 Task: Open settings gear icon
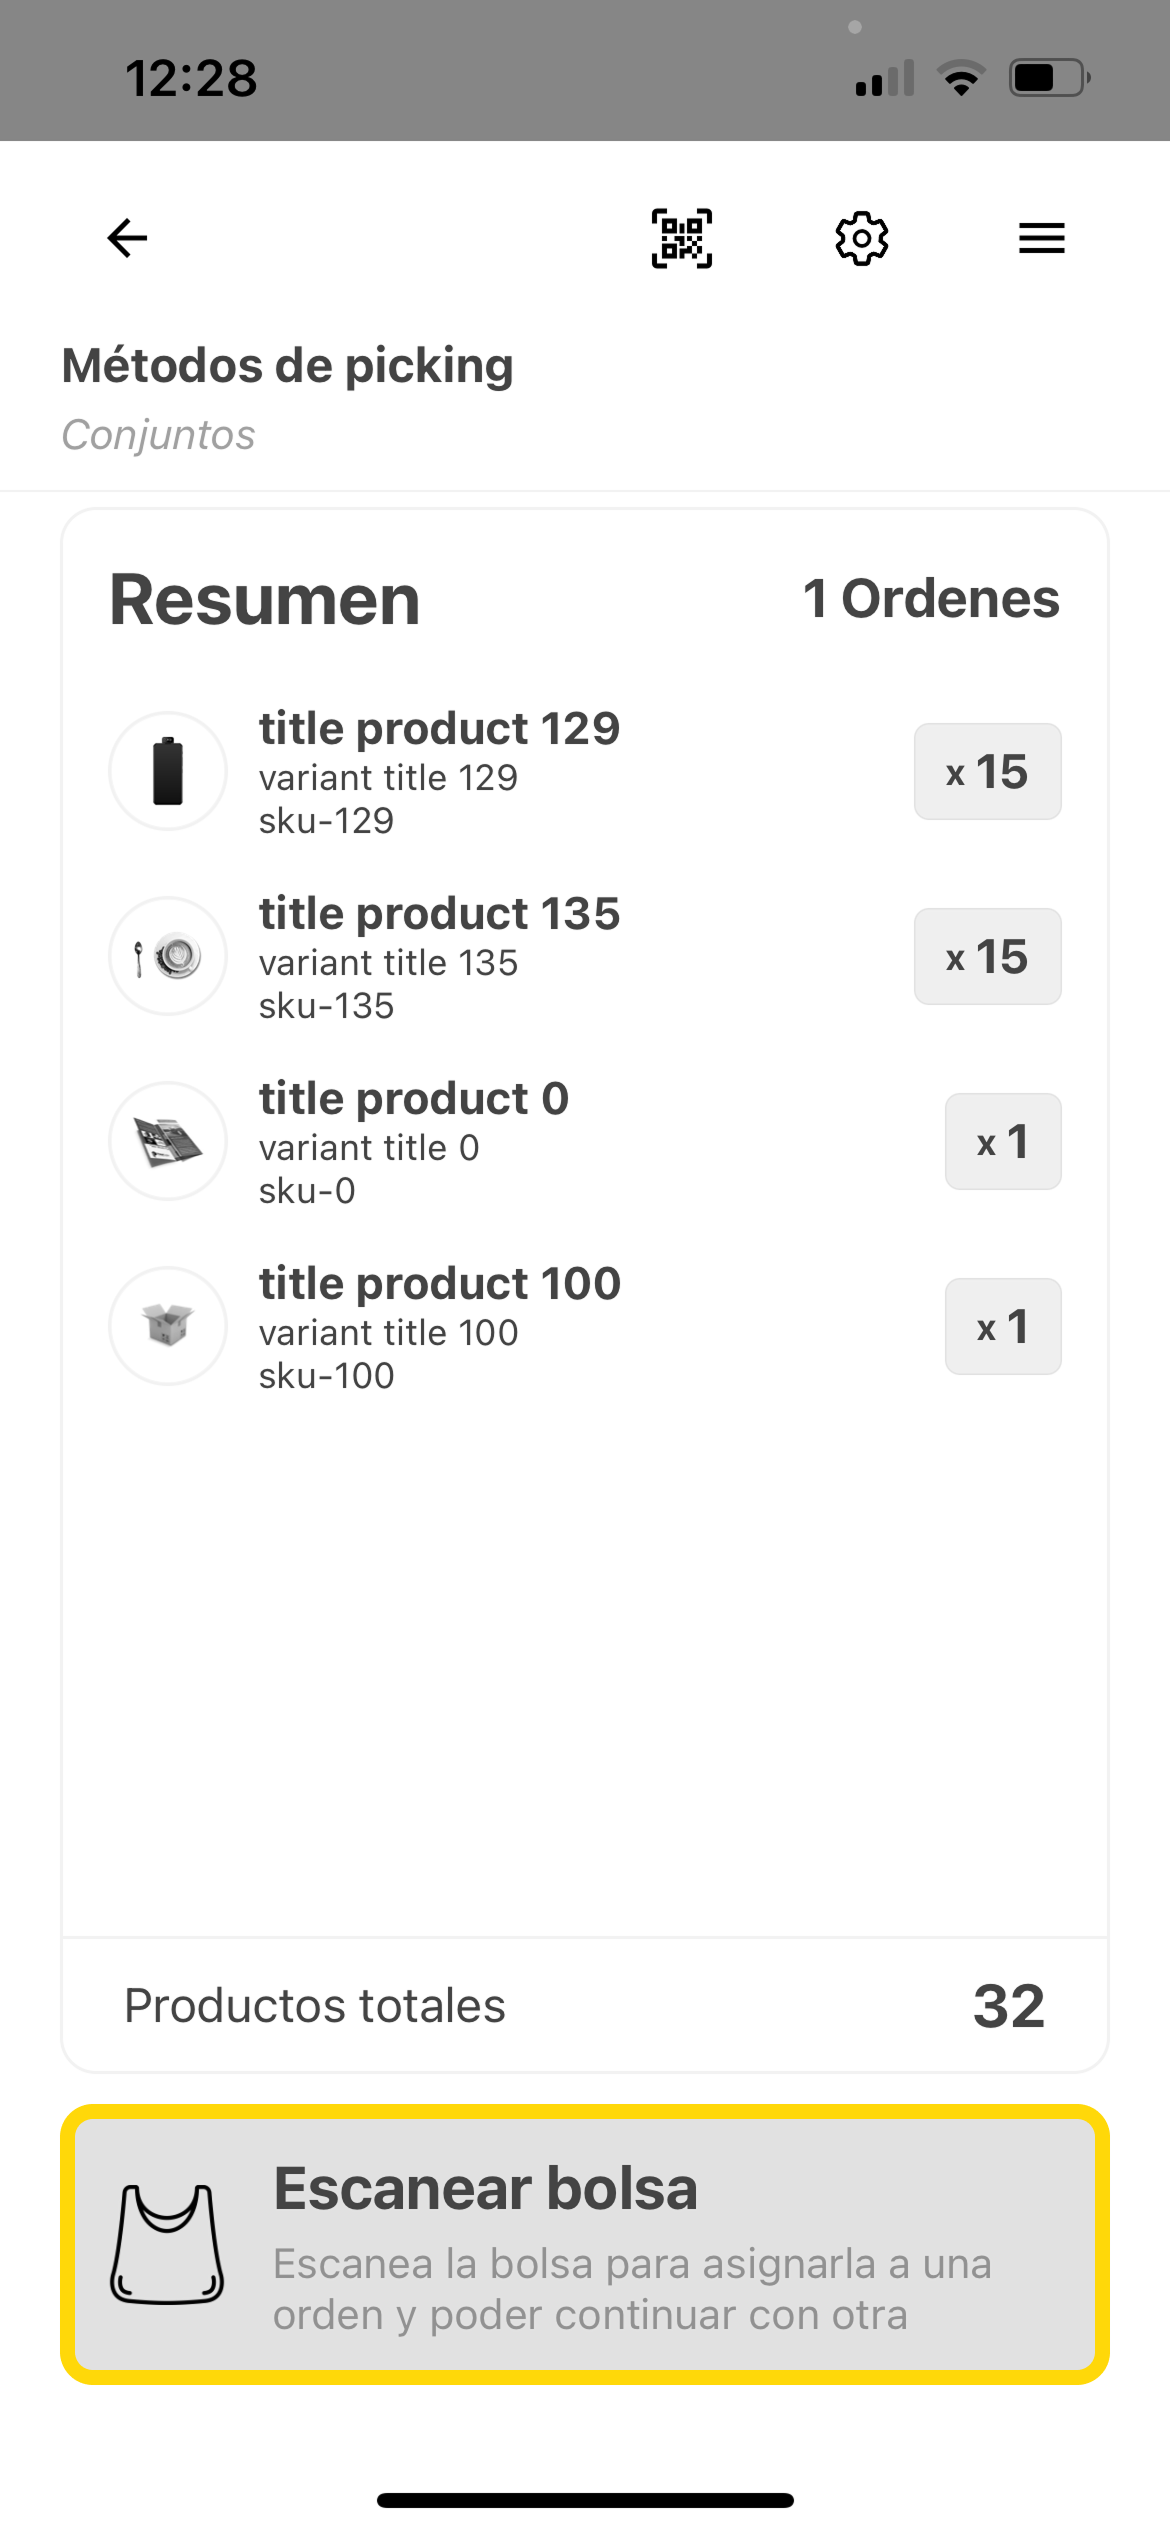tap(861, 238)
